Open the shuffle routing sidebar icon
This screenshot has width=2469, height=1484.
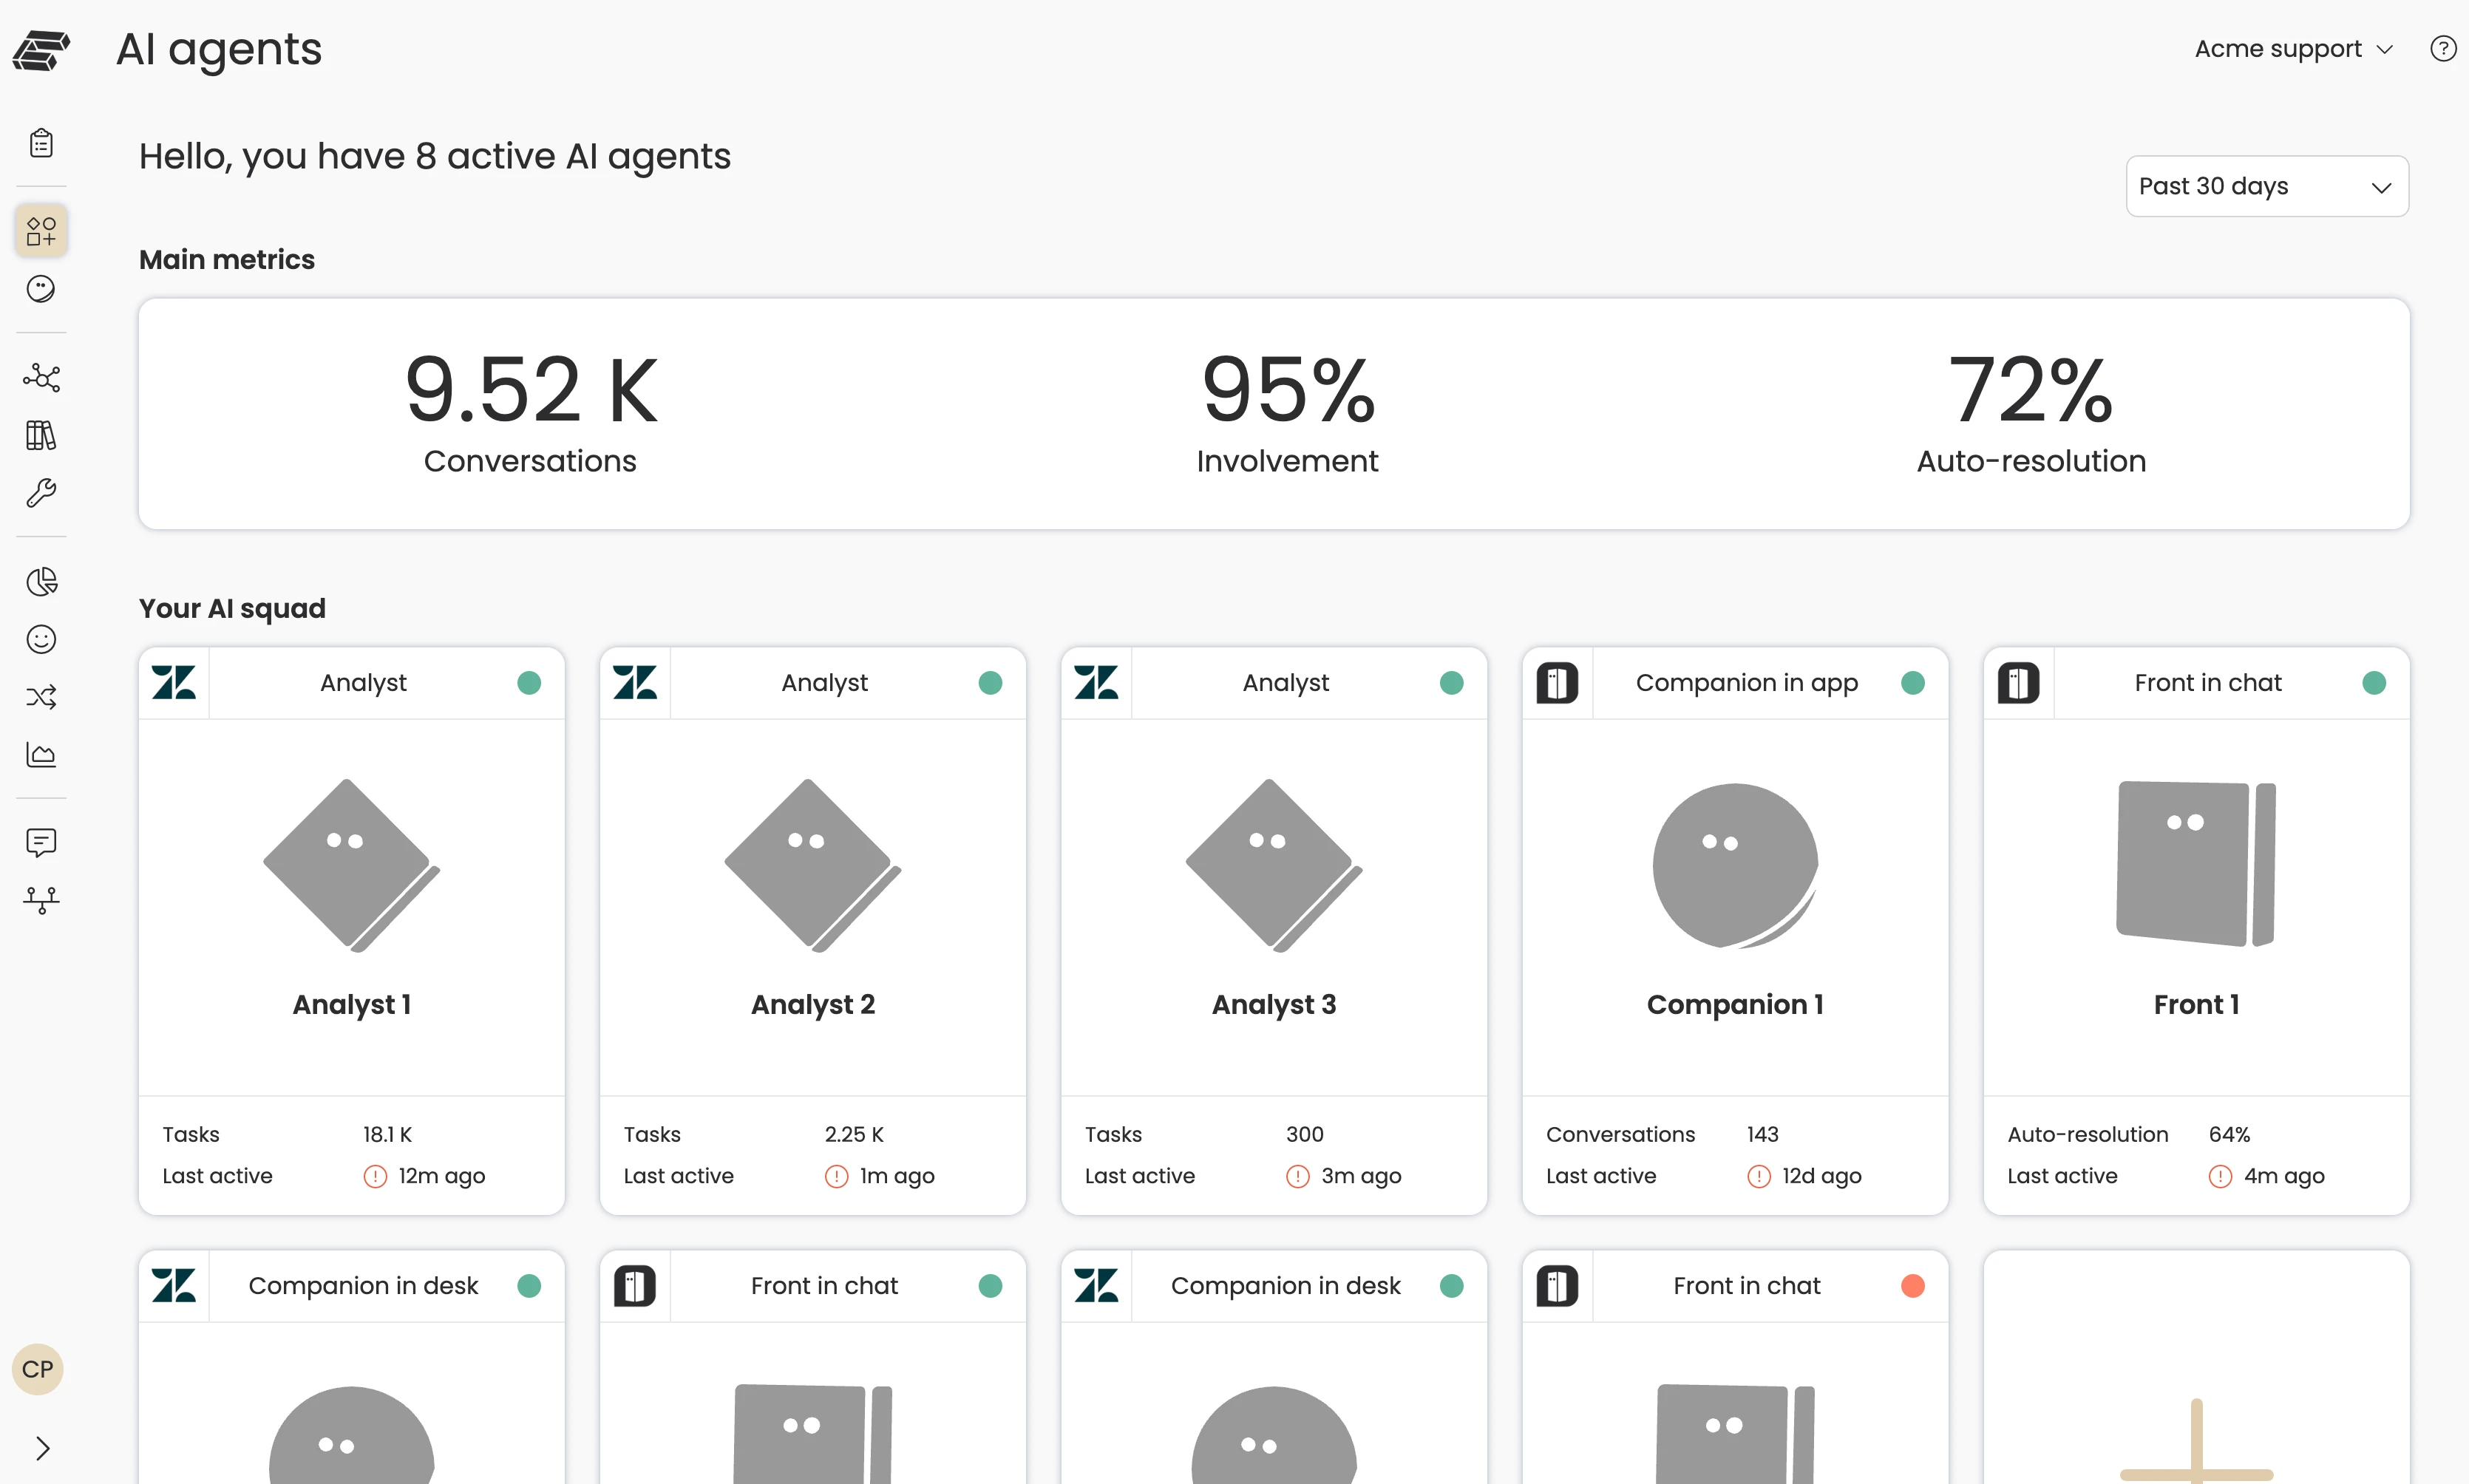click(x=41, y=697)
